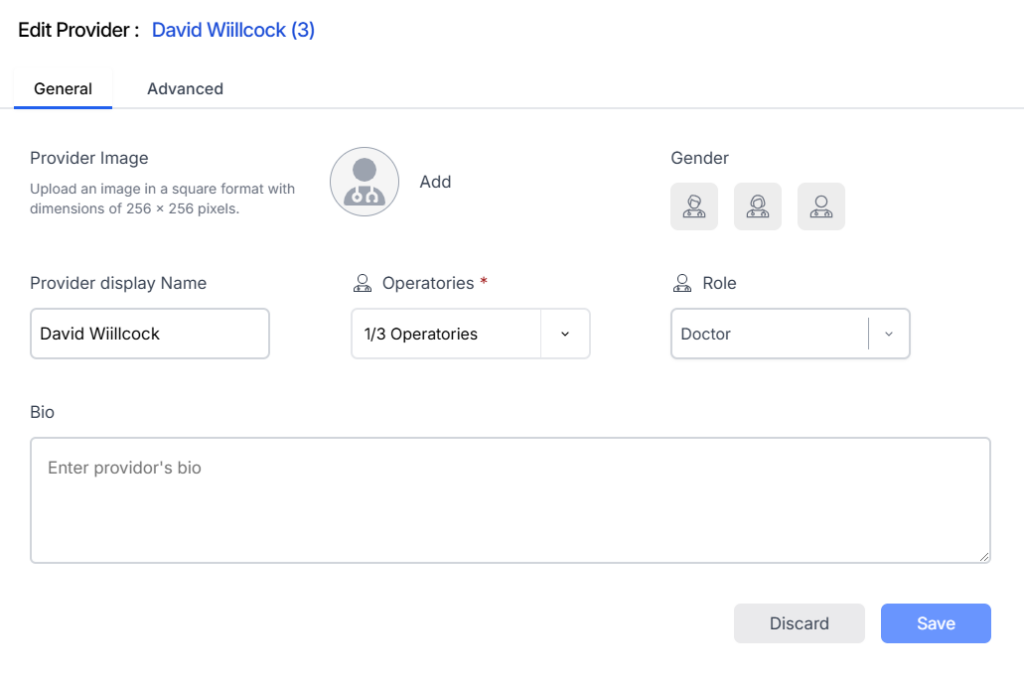The height and width of the screenshot is (680, 1024).
Task: Click inside the Bio text area
Action: click(x=510, y=500)
